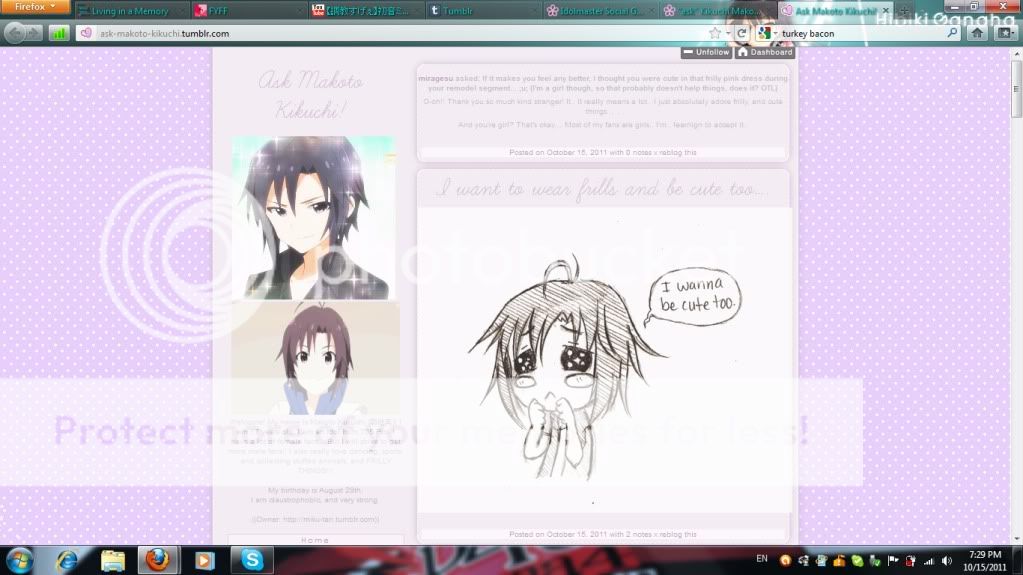1023x575 pixels.
Task: Expand the URL history dropdown arrow
Action: point(729,33)
